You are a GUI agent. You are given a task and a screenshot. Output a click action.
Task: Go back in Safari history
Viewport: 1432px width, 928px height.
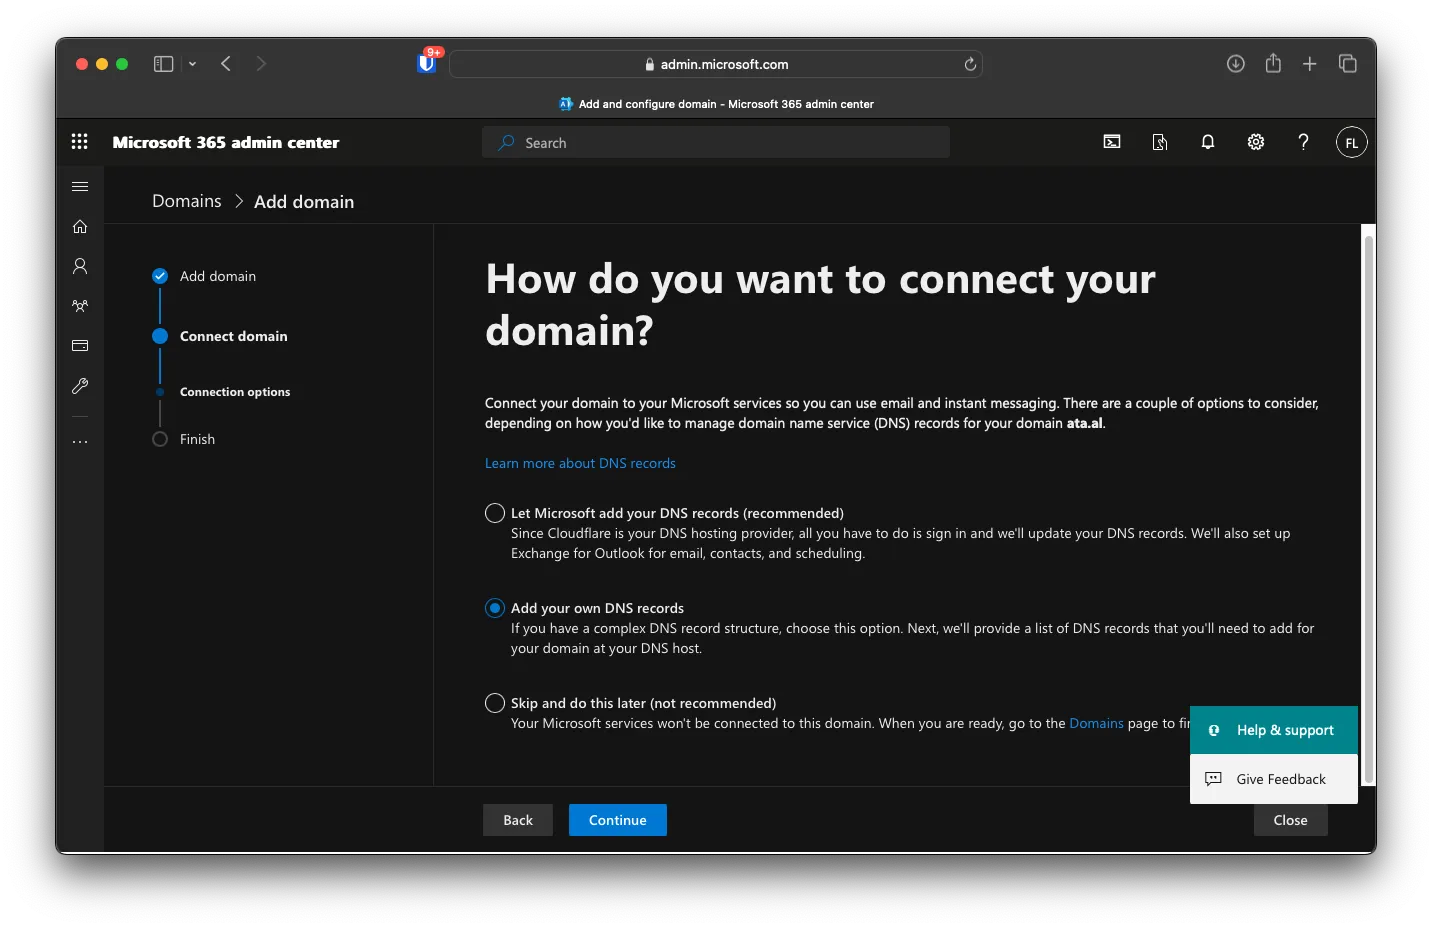point(226,64)
